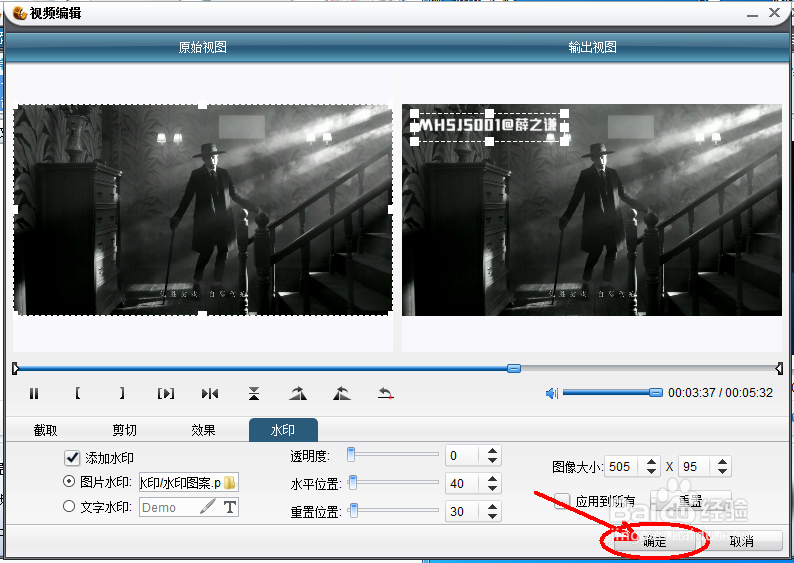The width and height of the screenshot is (794, 563).
Task: Click the 透明度 value field showing 0
Action: [x=462, y=456]
